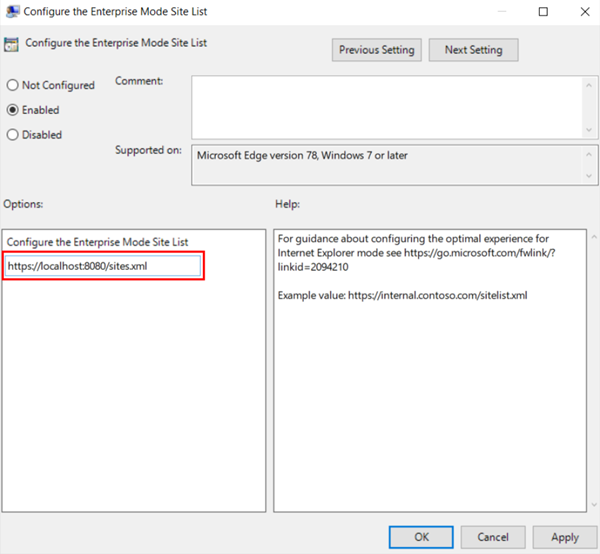Click the Cancel button
This screenshot has width=600, height=554.
point(493,537)
